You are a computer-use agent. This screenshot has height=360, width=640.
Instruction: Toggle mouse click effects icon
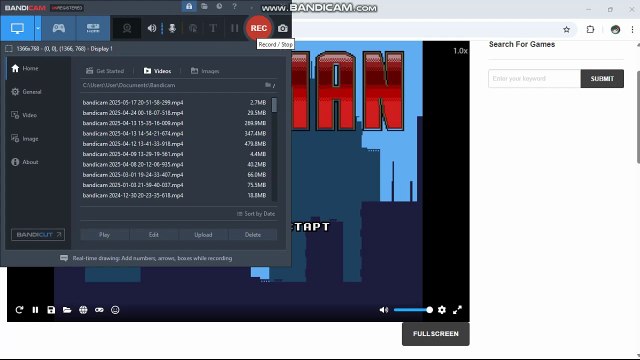[x=193, y=28]
